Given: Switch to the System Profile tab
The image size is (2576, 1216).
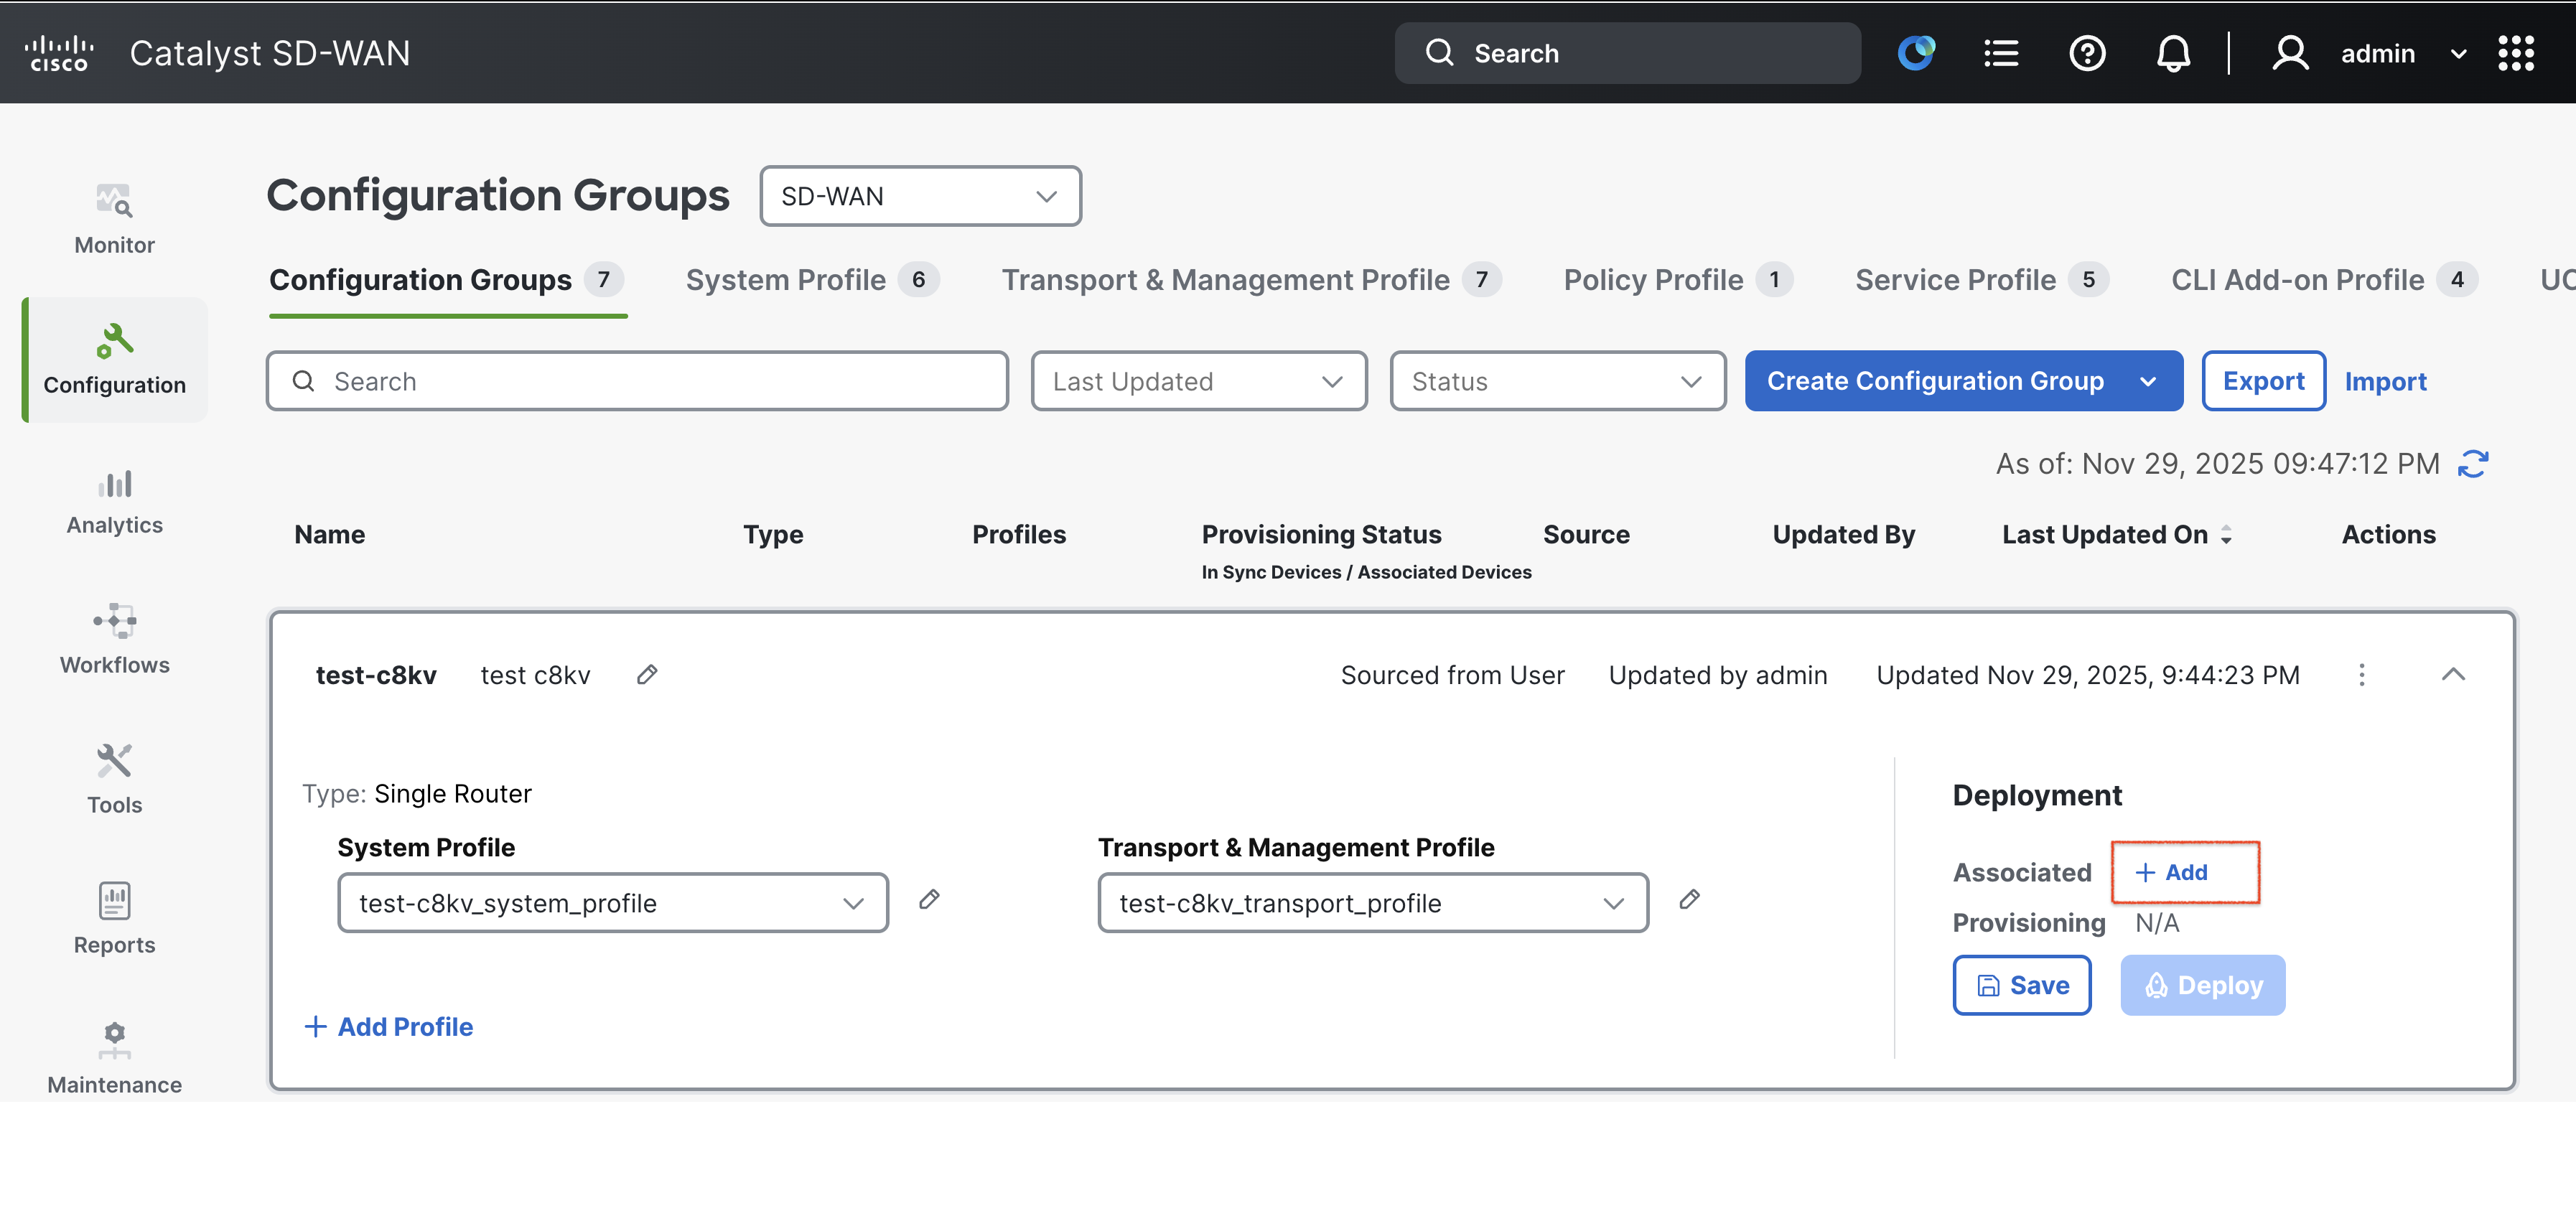Looking at the screenshot, I should click(x=786, y=280).
